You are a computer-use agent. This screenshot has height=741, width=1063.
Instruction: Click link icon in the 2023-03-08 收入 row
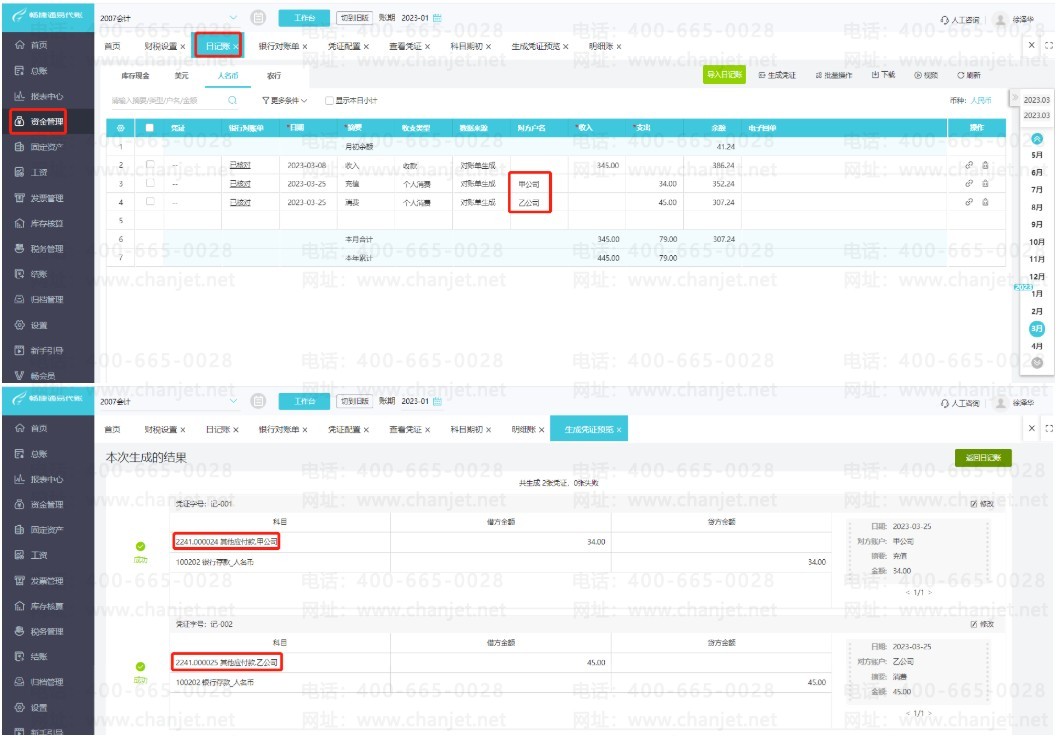[x=969, y=165]
